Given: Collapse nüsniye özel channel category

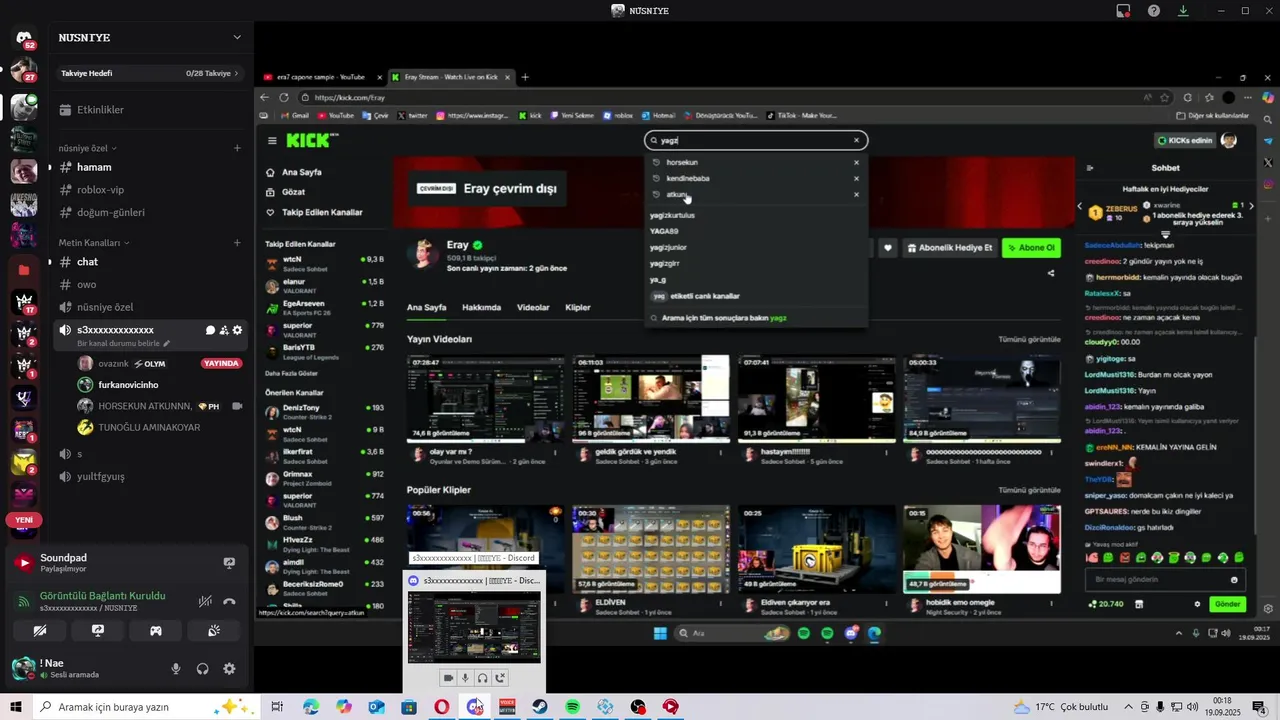Looking at the screenshot, I should pyautogui.click(x=88, y=148).
